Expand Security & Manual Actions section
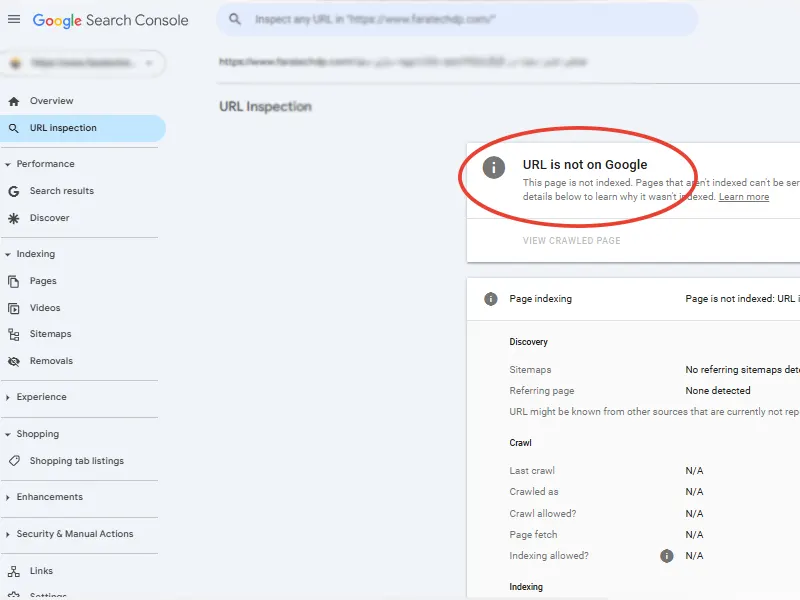800x600 pixels. pyautogui.click(x=8, y=534)
